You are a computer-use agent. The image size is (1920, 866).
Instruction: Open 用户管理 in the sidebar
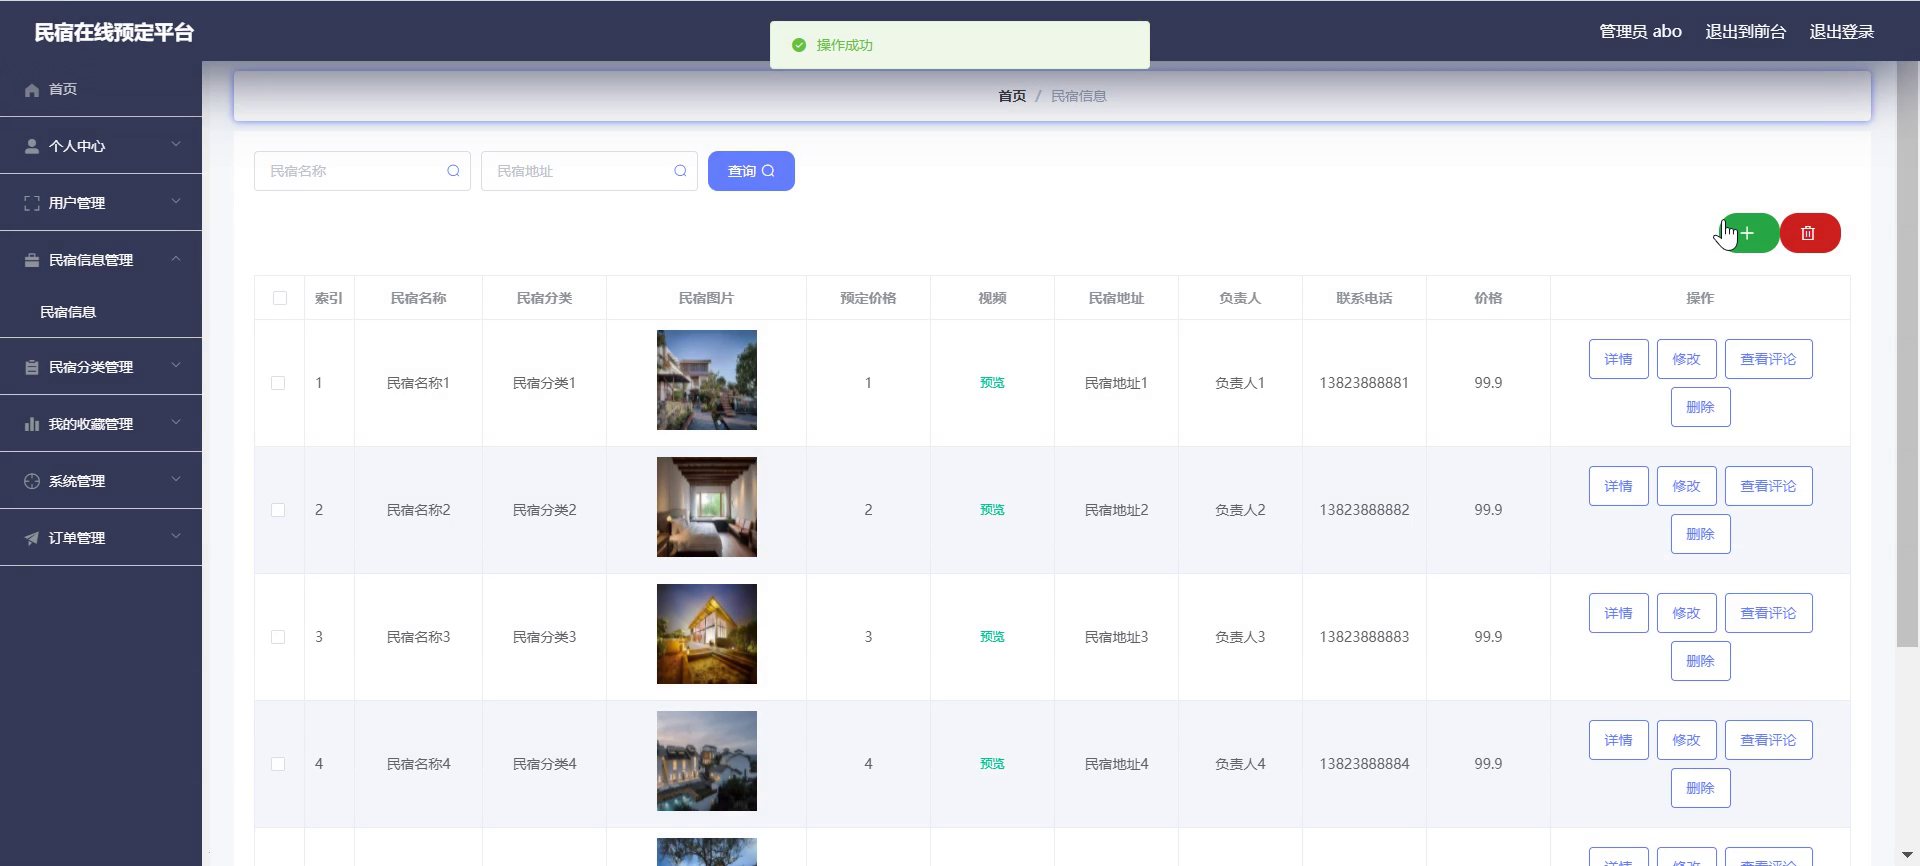pyautogui.click(x=101, y=203)
